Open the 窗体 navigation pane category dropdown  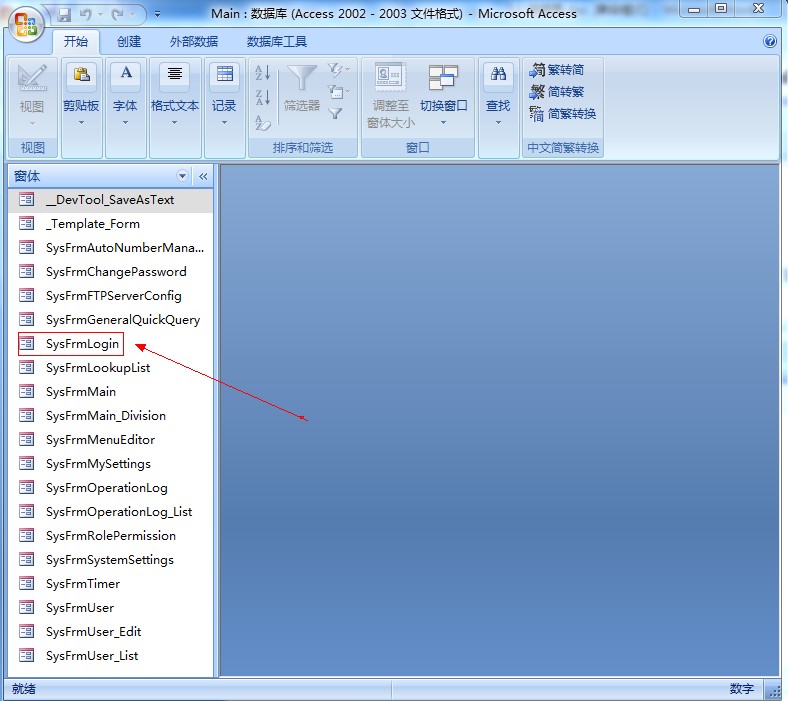[182, 176]
